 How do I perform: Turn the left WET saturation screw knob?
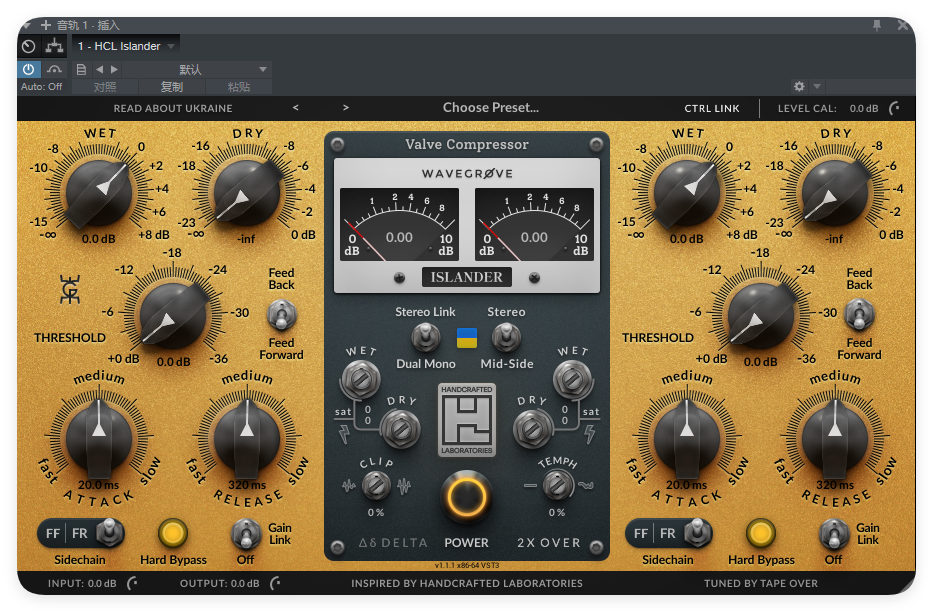(360, 379)
